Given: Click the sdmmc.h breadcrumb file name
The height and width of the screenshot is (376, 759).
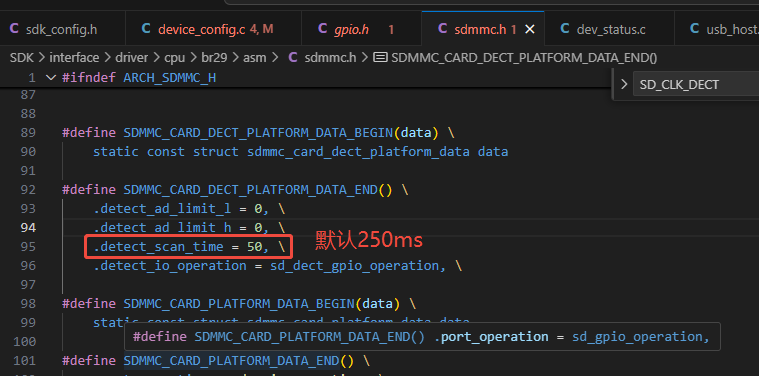Looking at the screenshot, I should click(x=331, y=58).
